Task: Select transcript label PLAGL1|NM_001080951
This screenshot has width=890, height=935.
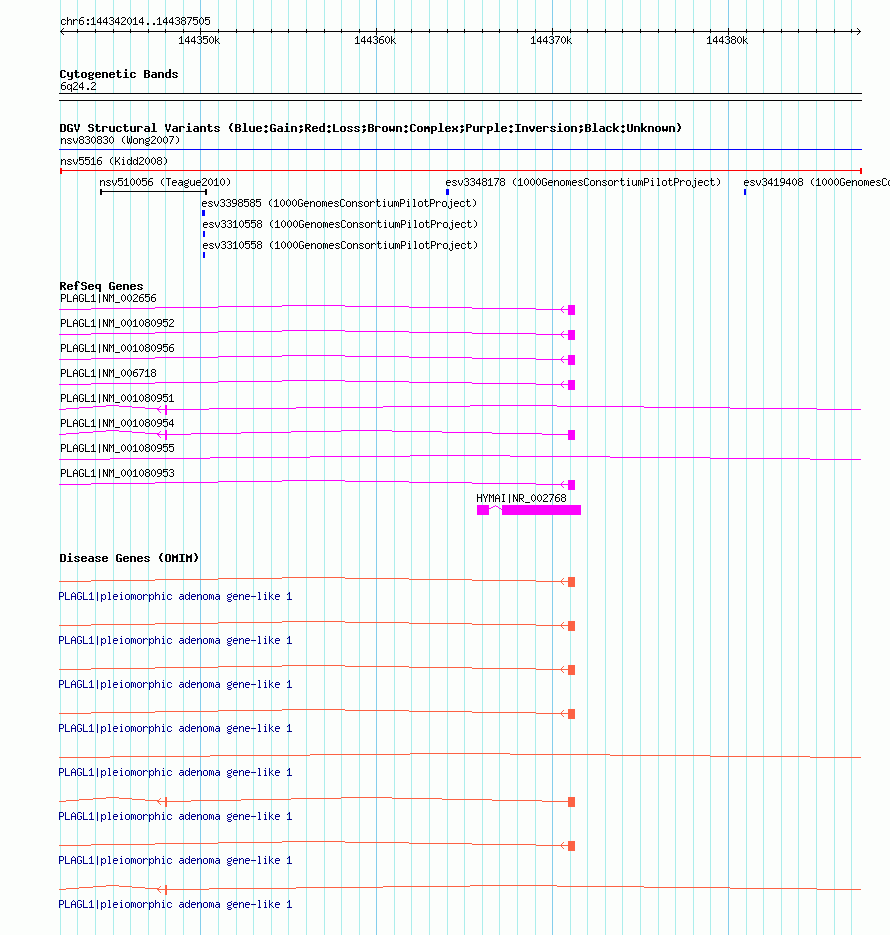Action: point(117,398)
